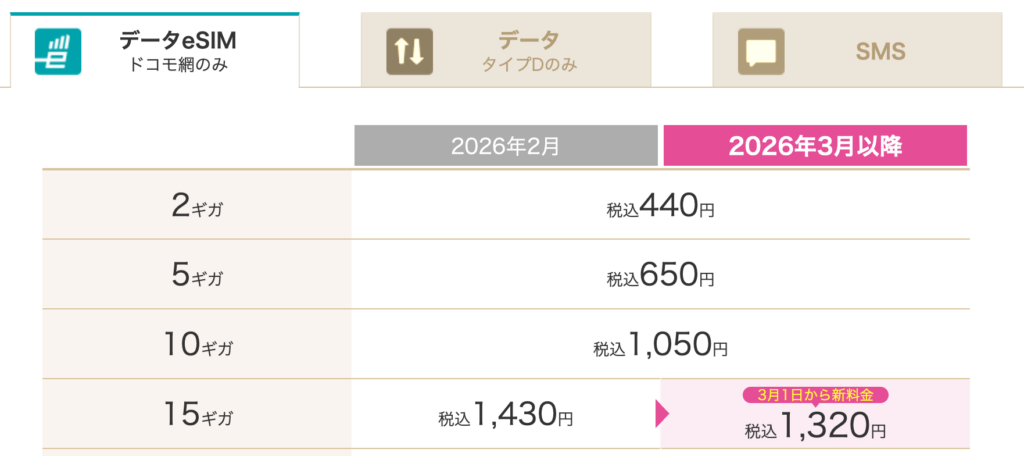Image resolution: width=1024 pixels, height=456 pixels.
Task: Click the 3月1日から新料金 badge
Action: [x=815, y=395]
